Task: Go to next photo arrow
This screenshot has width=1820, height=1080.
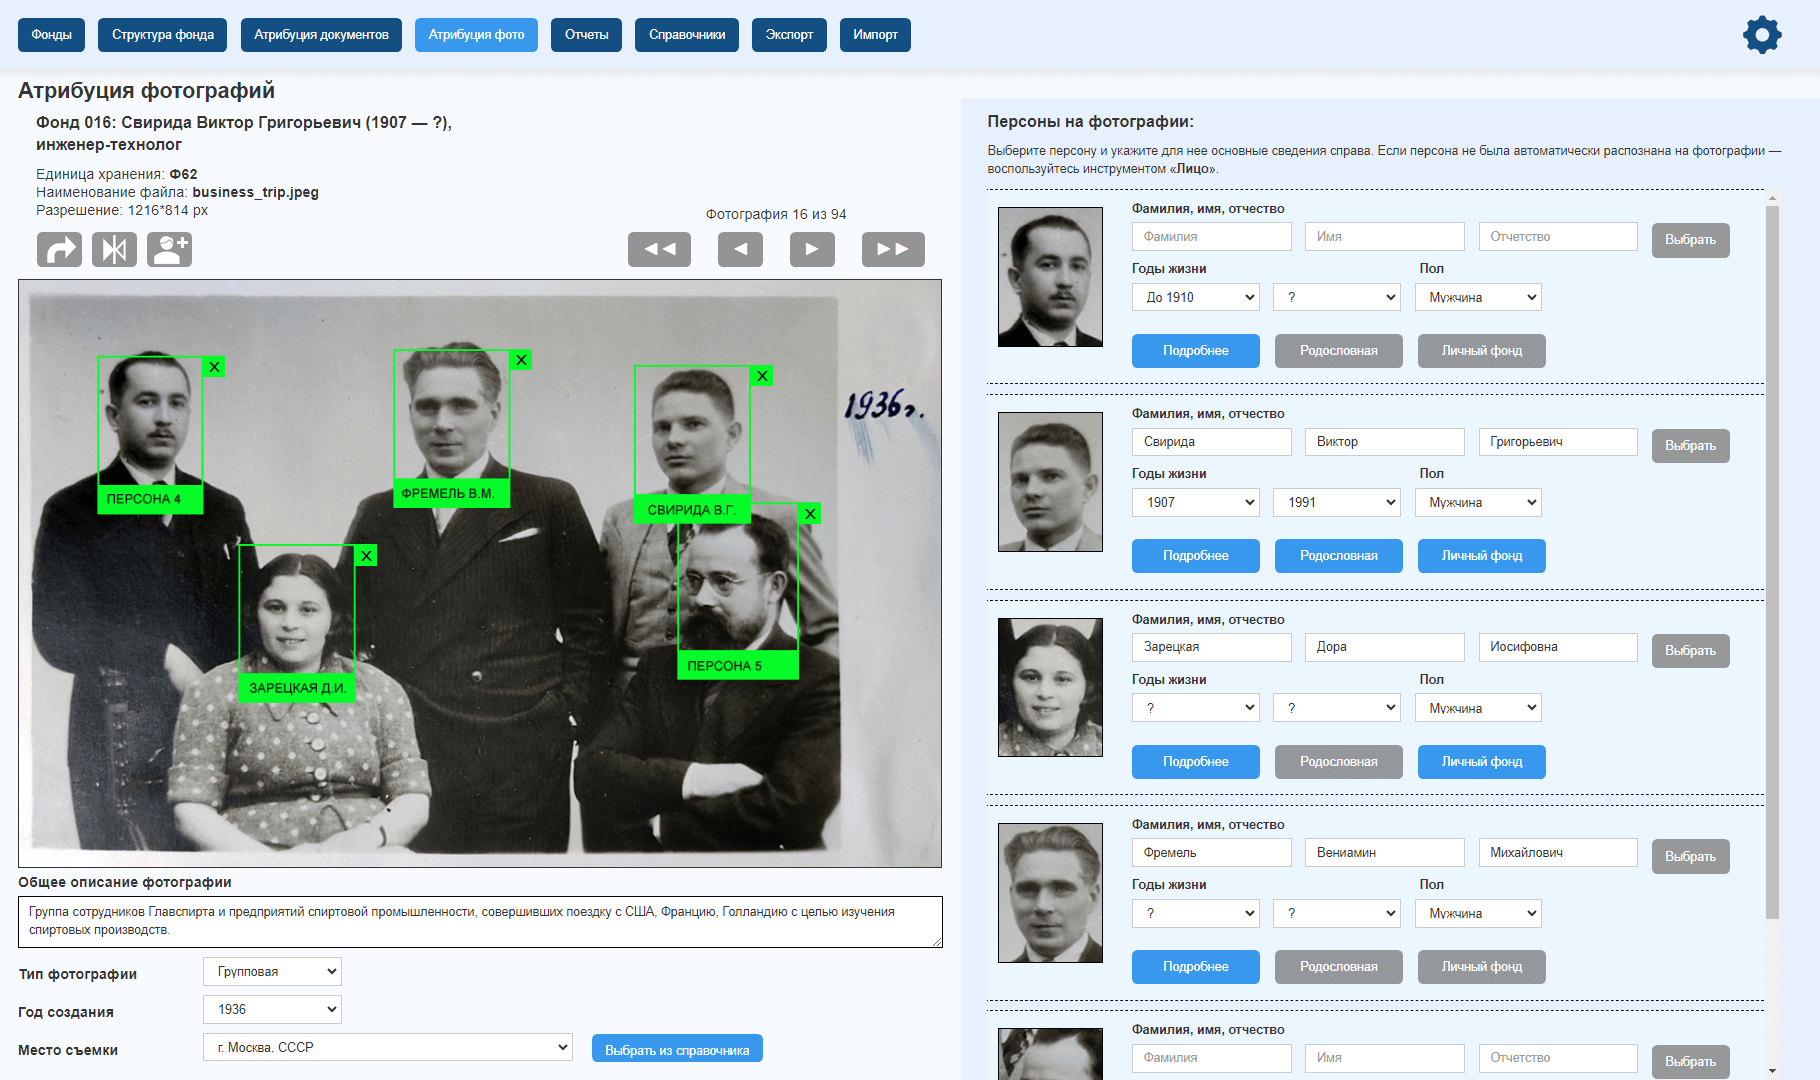Action: 812,249
